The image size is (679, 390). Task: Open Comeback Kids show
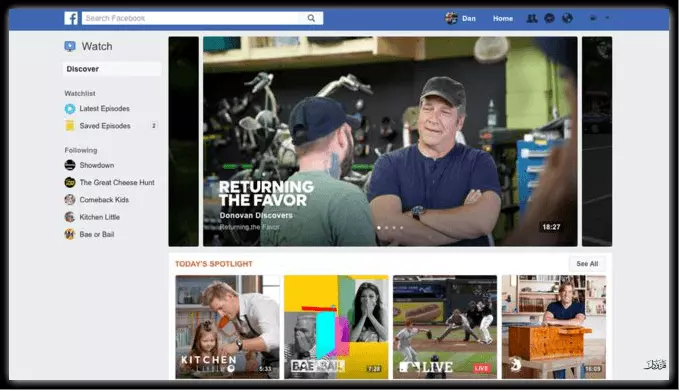pos(104,200)
